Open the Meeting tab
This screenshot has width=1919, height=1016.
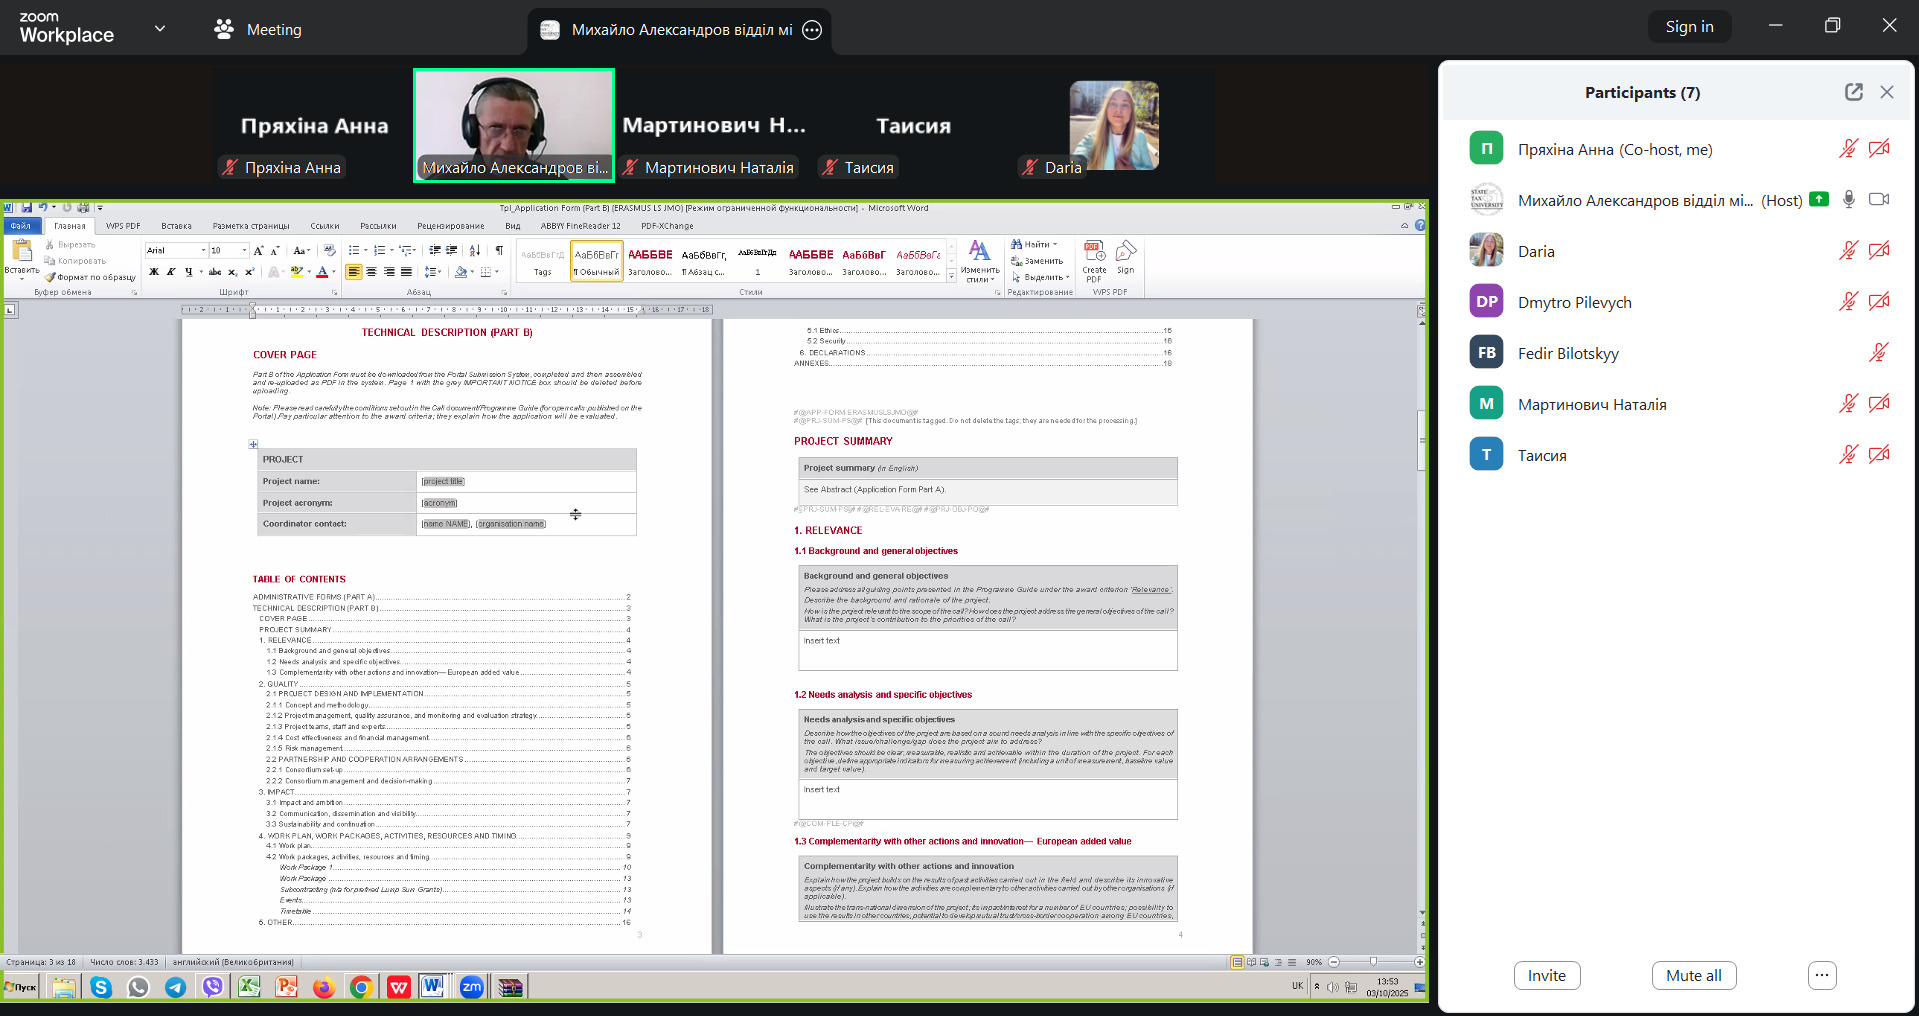point(258,30)
